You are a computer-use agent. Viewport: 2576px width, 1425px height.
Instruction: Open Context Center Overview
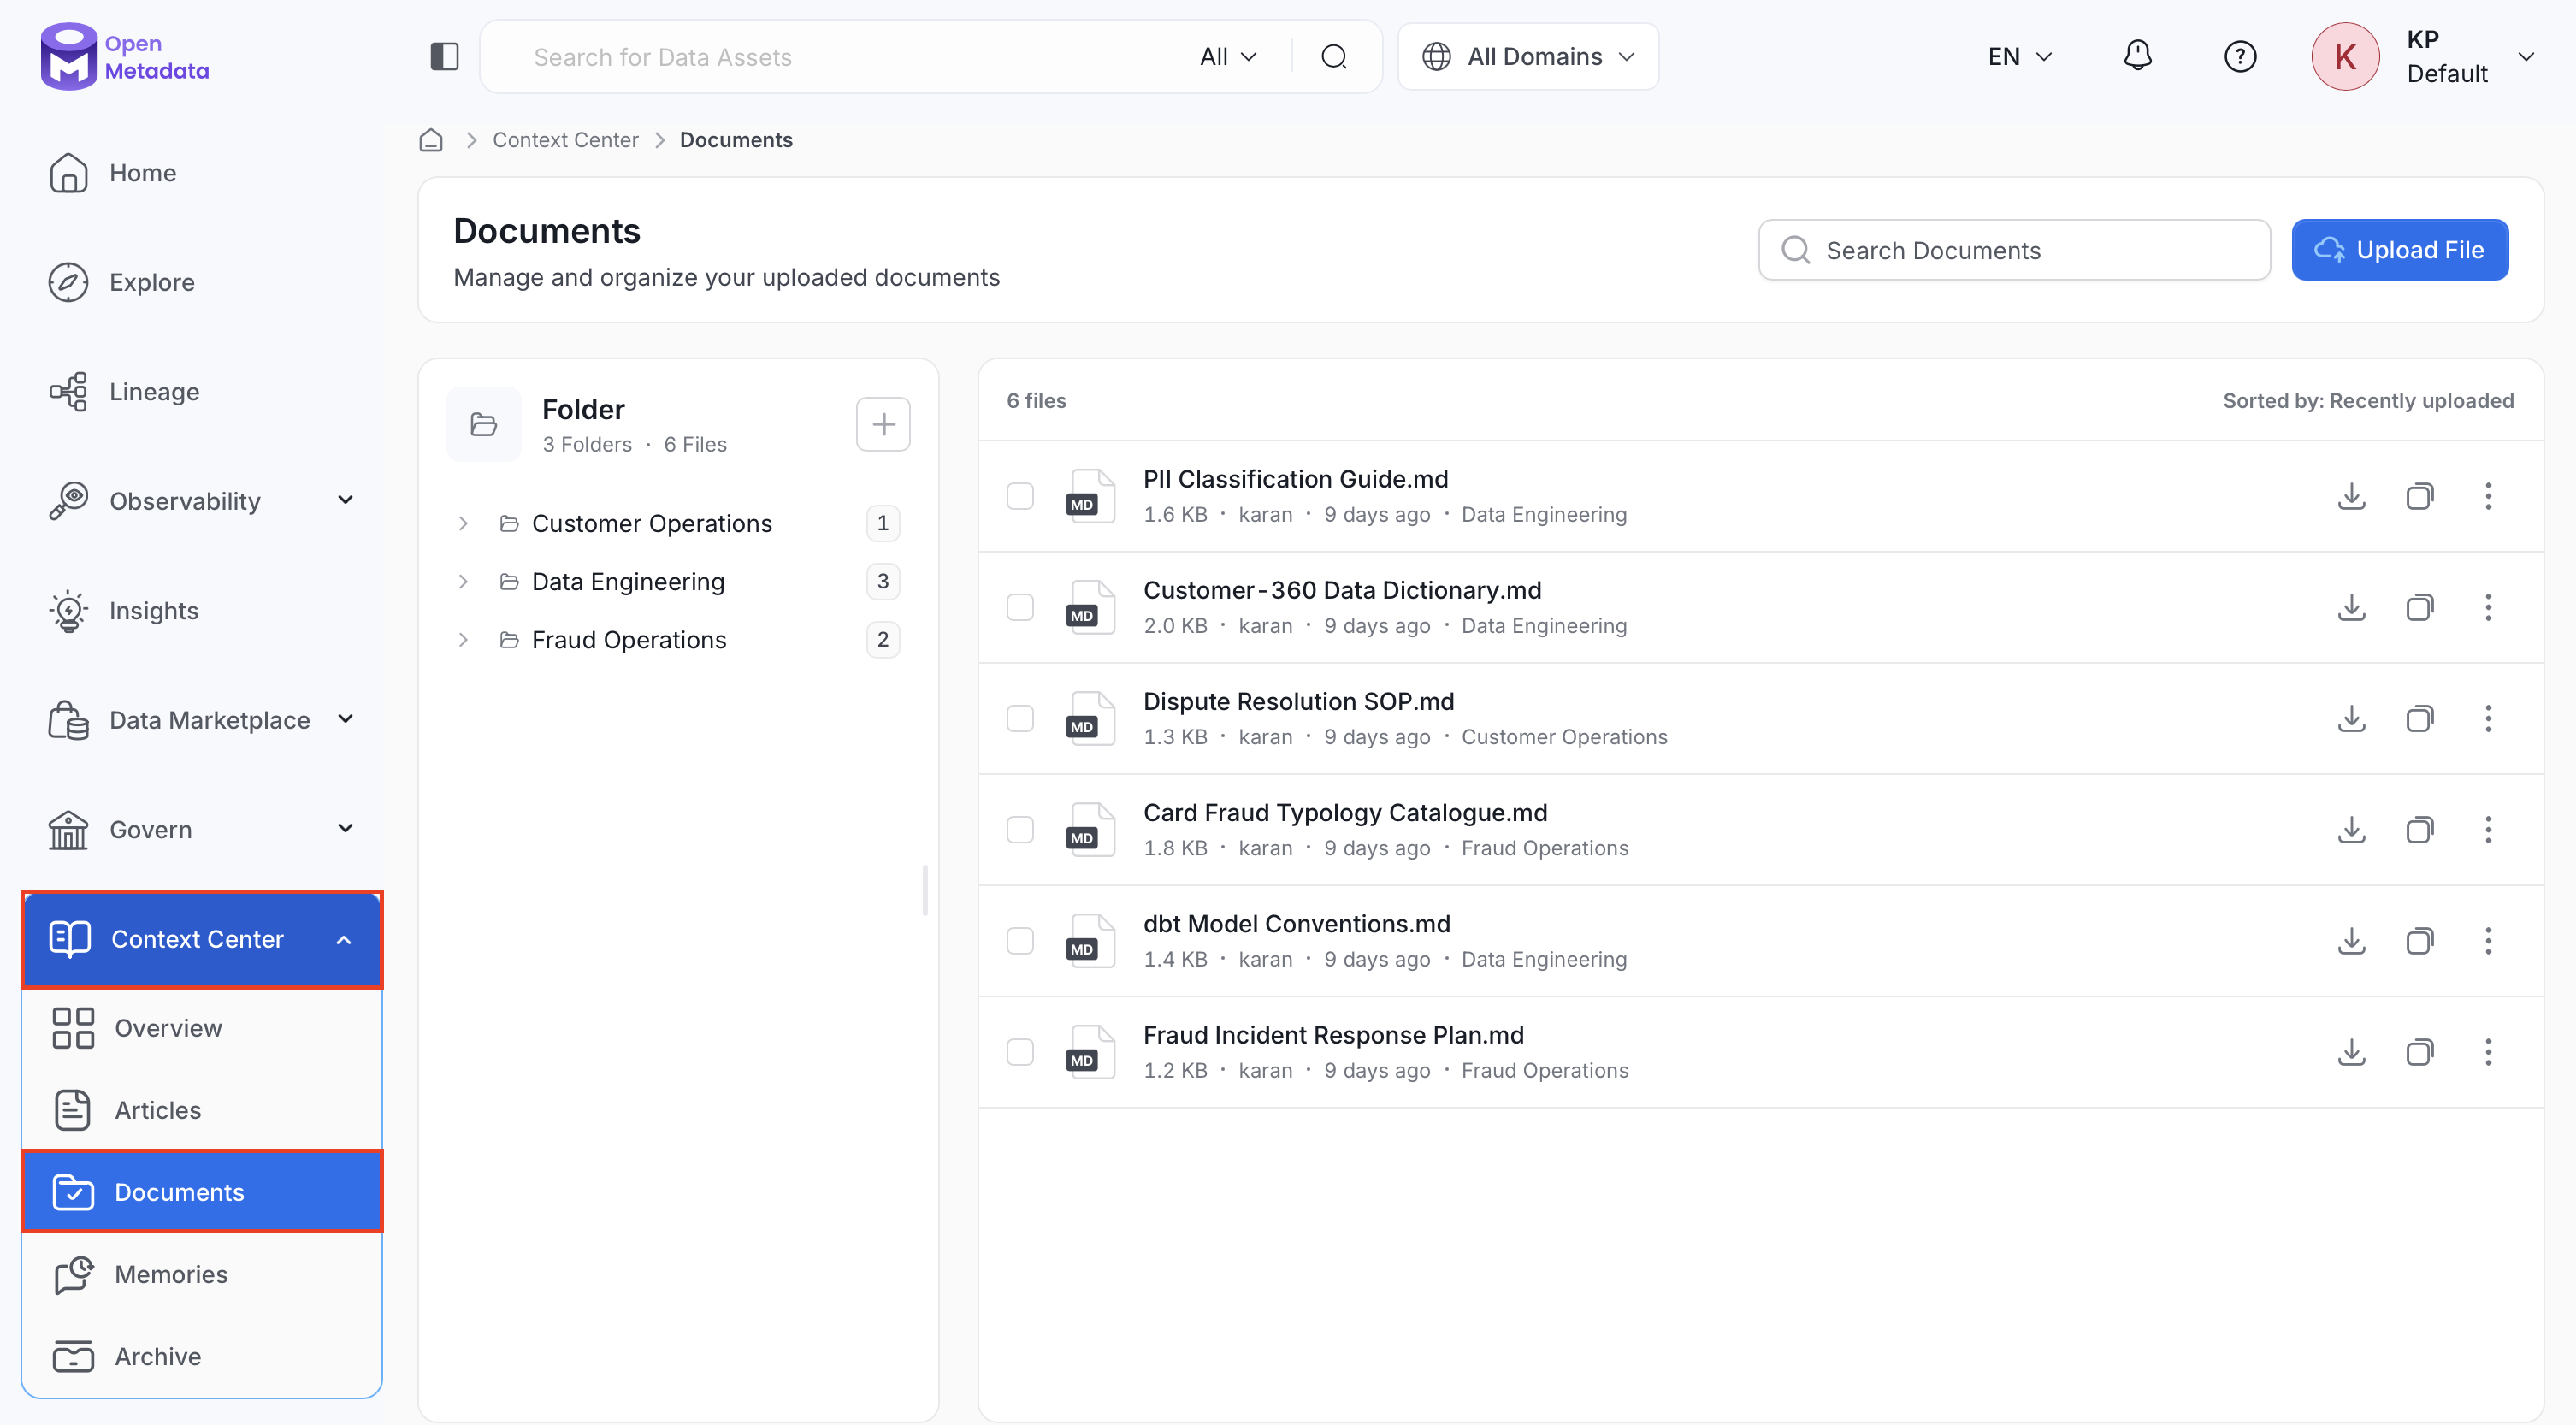tap(201, 1028)
